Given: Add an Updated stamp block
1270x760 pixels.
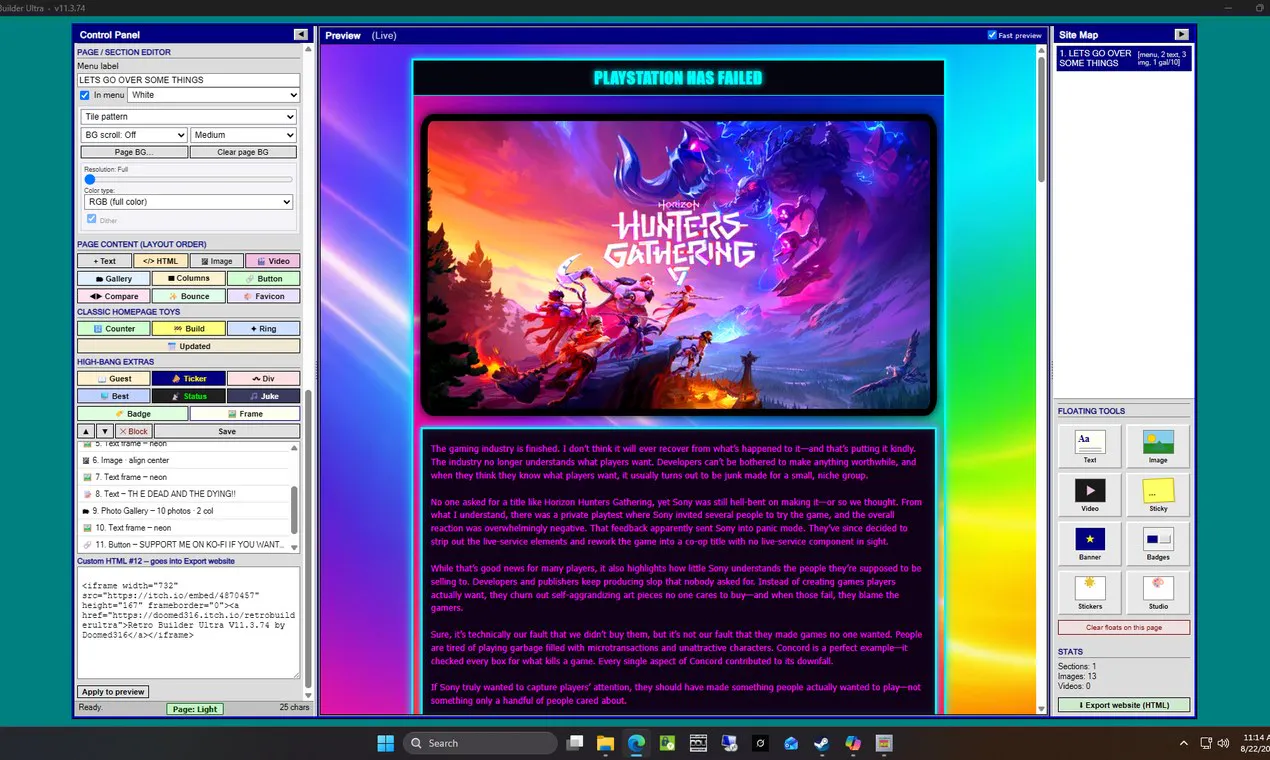Looking at the screenshot, I should (189, 346).
